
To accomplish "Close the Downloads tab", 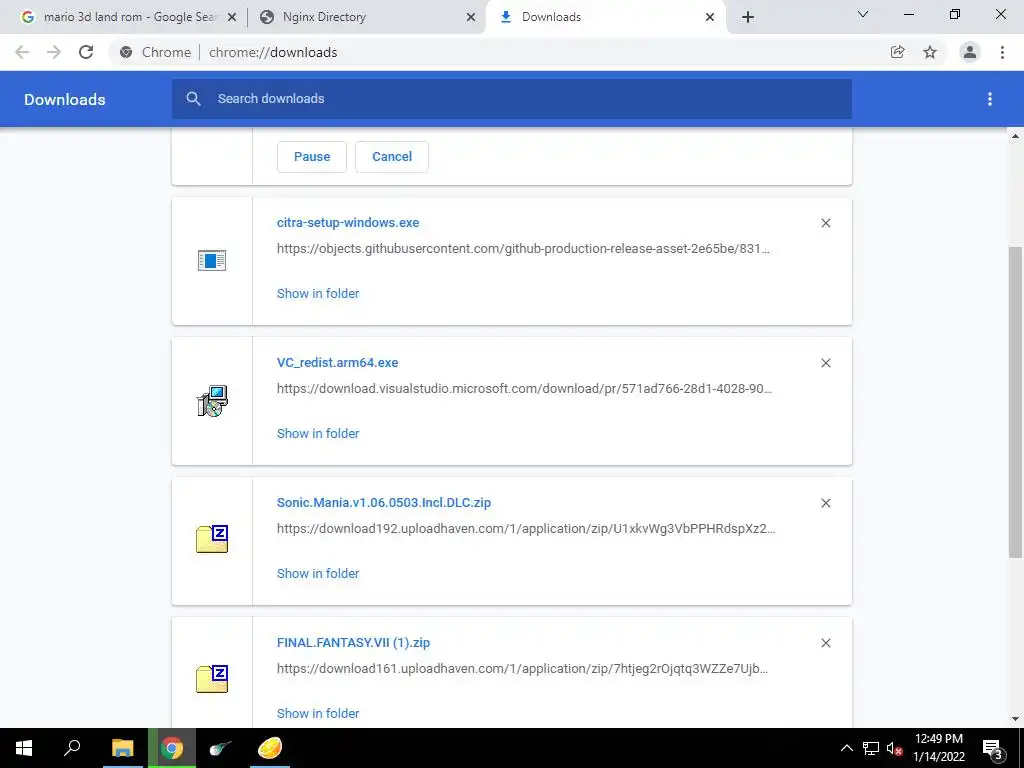I will (x=710, y=18).
